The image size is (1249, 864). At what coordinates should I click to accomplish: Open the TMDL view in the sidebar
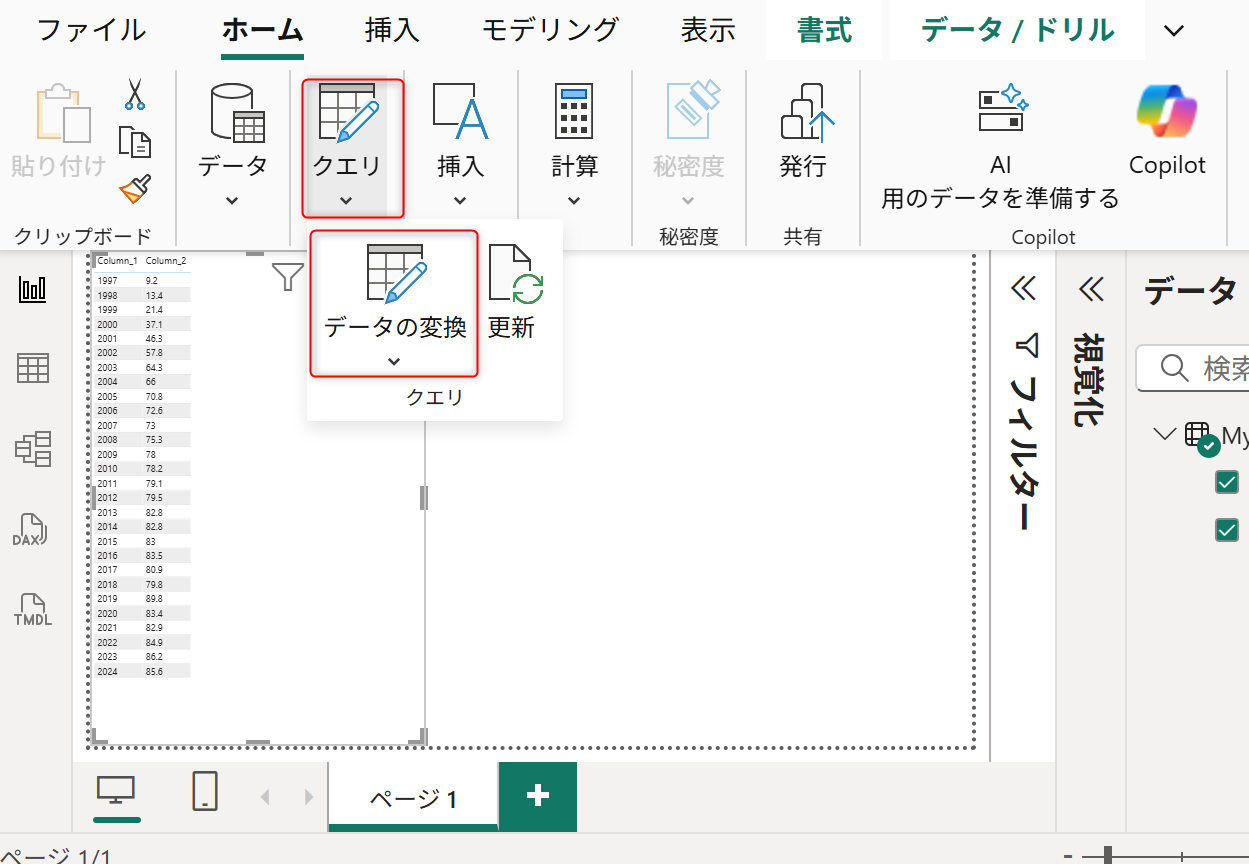click(33, 611)
